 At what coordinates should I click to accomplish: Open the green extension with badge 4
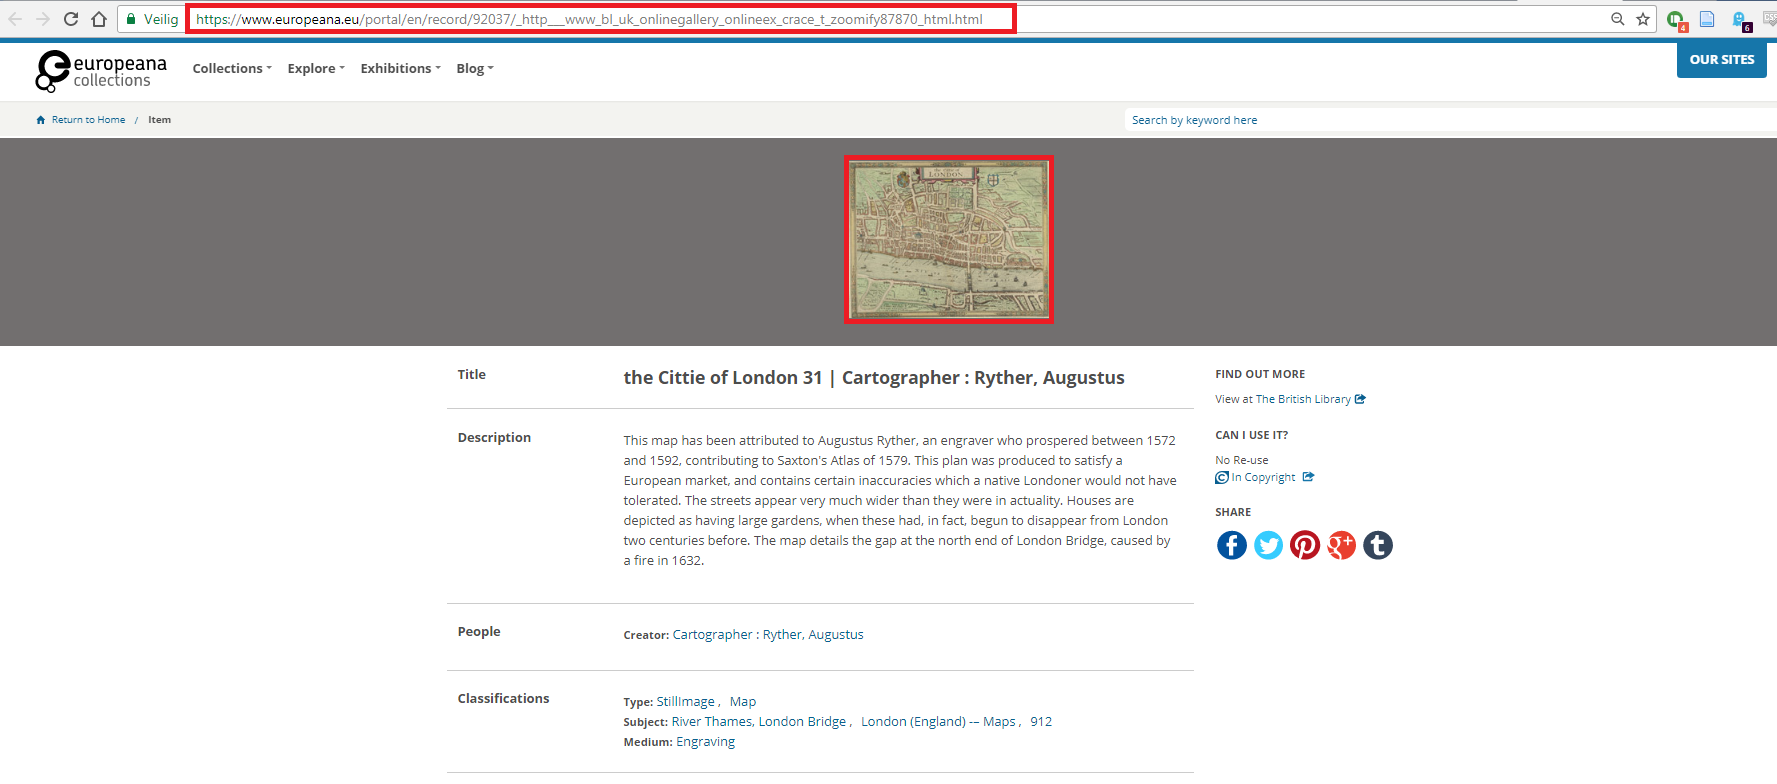[x=1677, y=20]
